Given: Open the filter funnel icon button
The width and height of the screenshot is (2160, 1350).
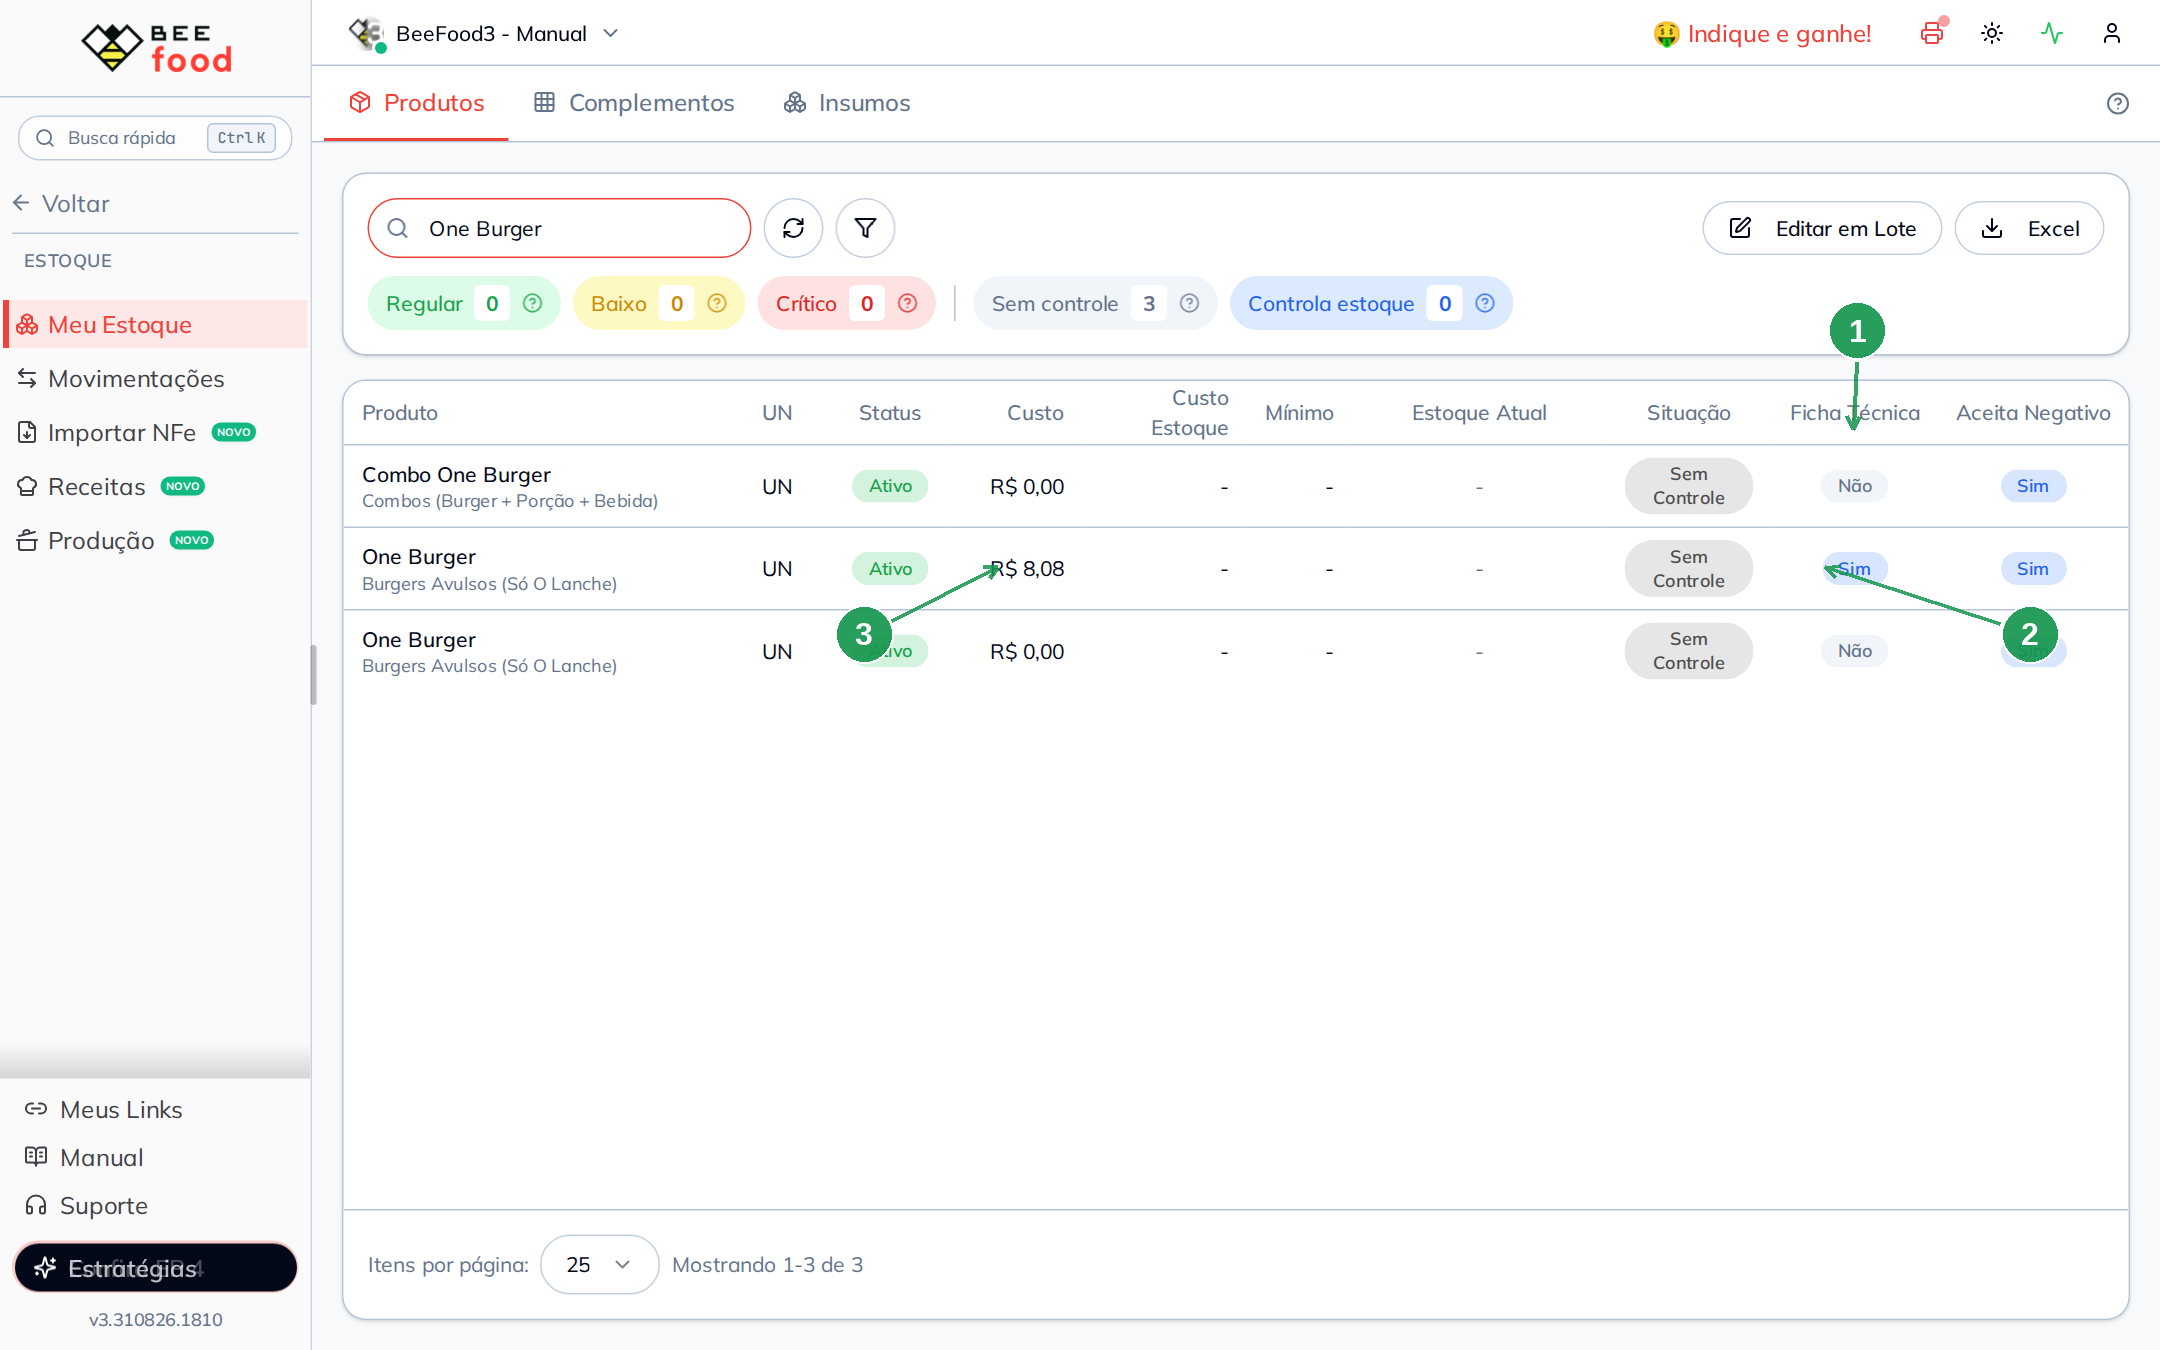Looking at the screenshot, I should pyautogui.click(x=865, y=228).
